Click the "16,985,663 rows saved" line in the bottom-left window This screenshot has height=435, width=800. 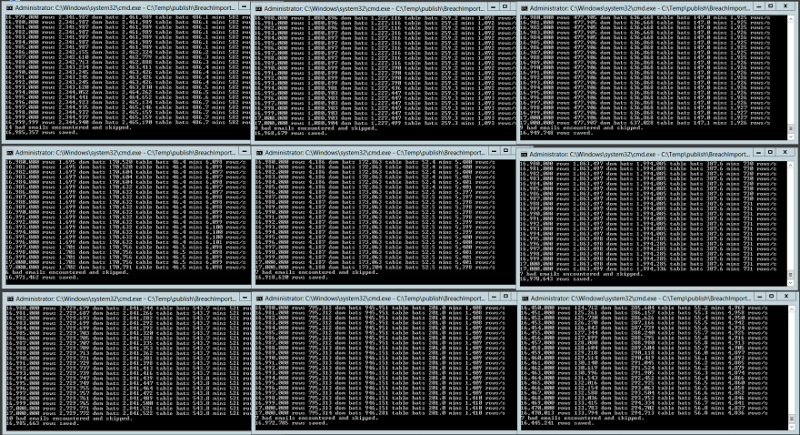click(42, 423)
